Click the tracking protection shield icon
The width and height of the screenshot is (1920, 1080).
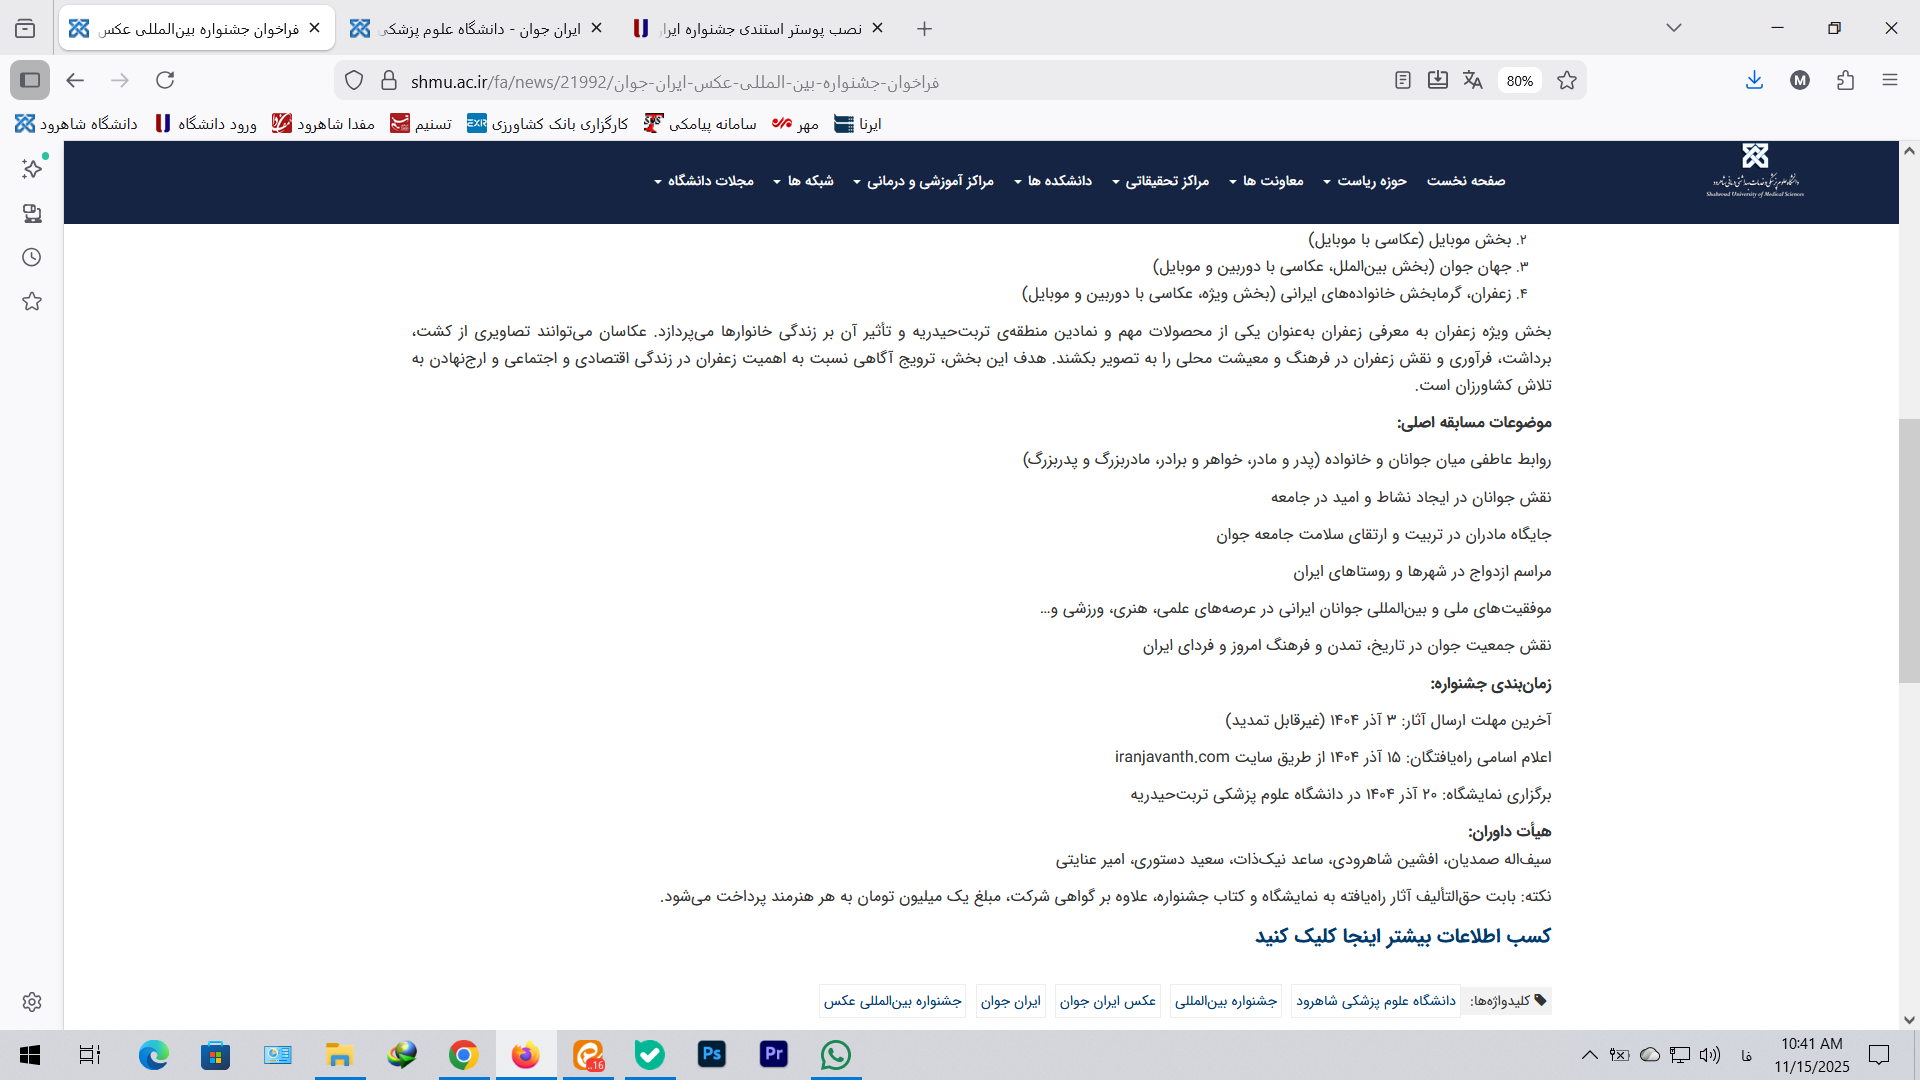click(354, 80)
